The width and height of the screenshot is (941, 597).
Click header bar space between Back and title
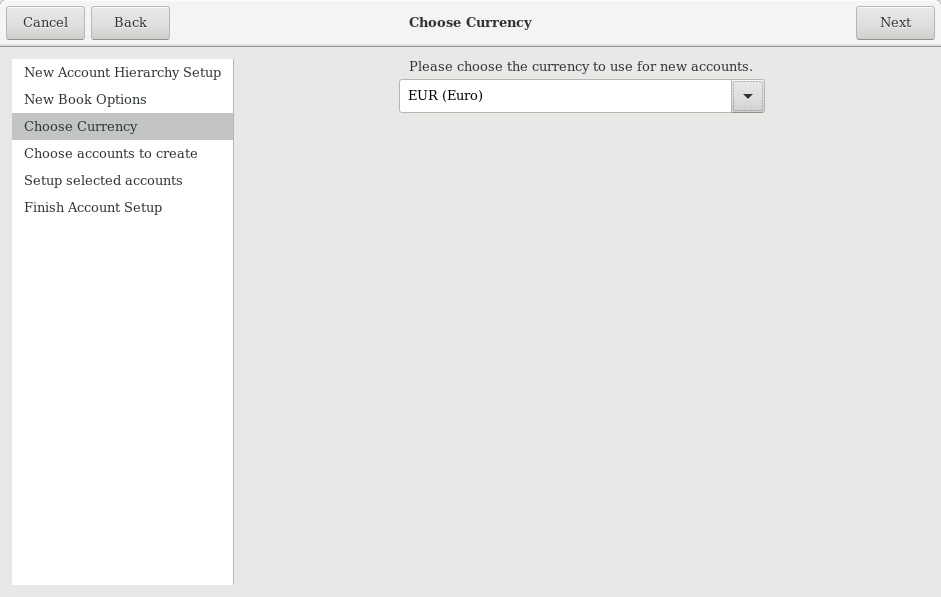tap(290, 22)
